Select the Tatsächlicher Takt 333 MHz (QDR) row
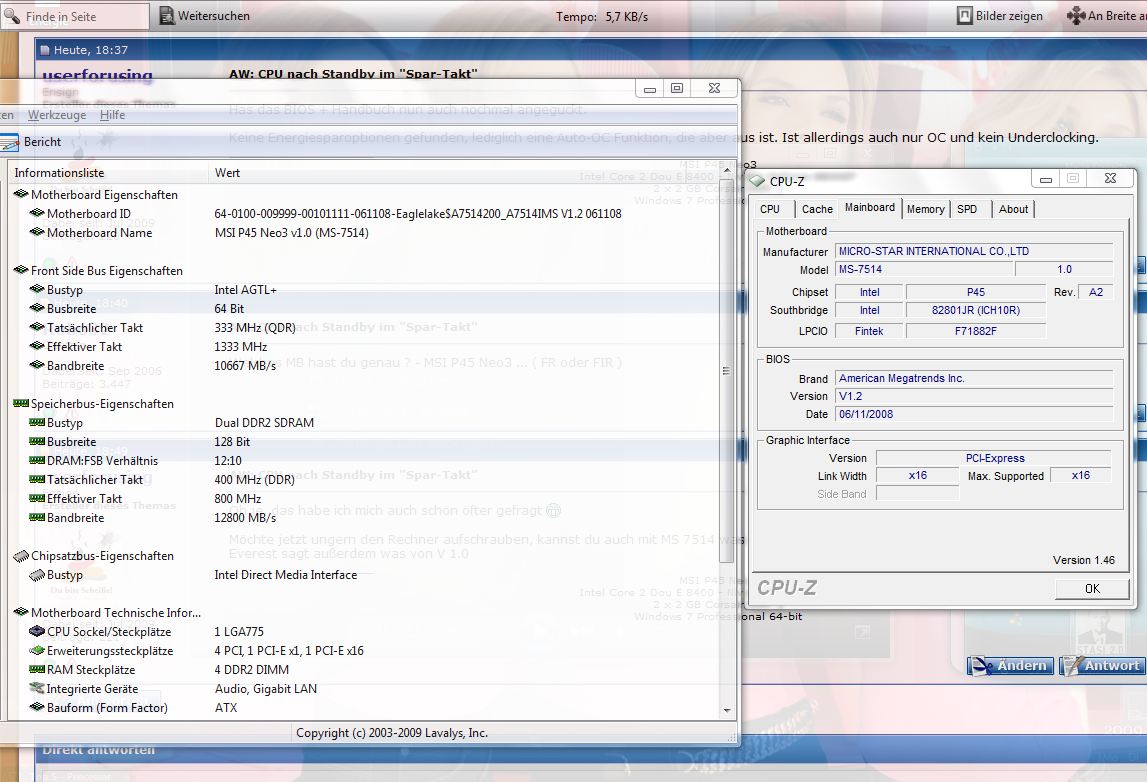Viewport: 1147px width, 782px height. click(x=366, y=328)
